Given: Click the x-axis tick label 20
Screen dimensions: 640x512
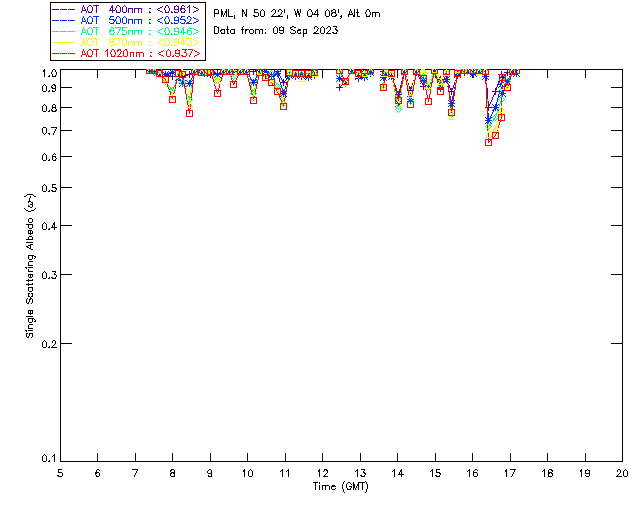Looking at the screenshot, I should pos(622,473).
